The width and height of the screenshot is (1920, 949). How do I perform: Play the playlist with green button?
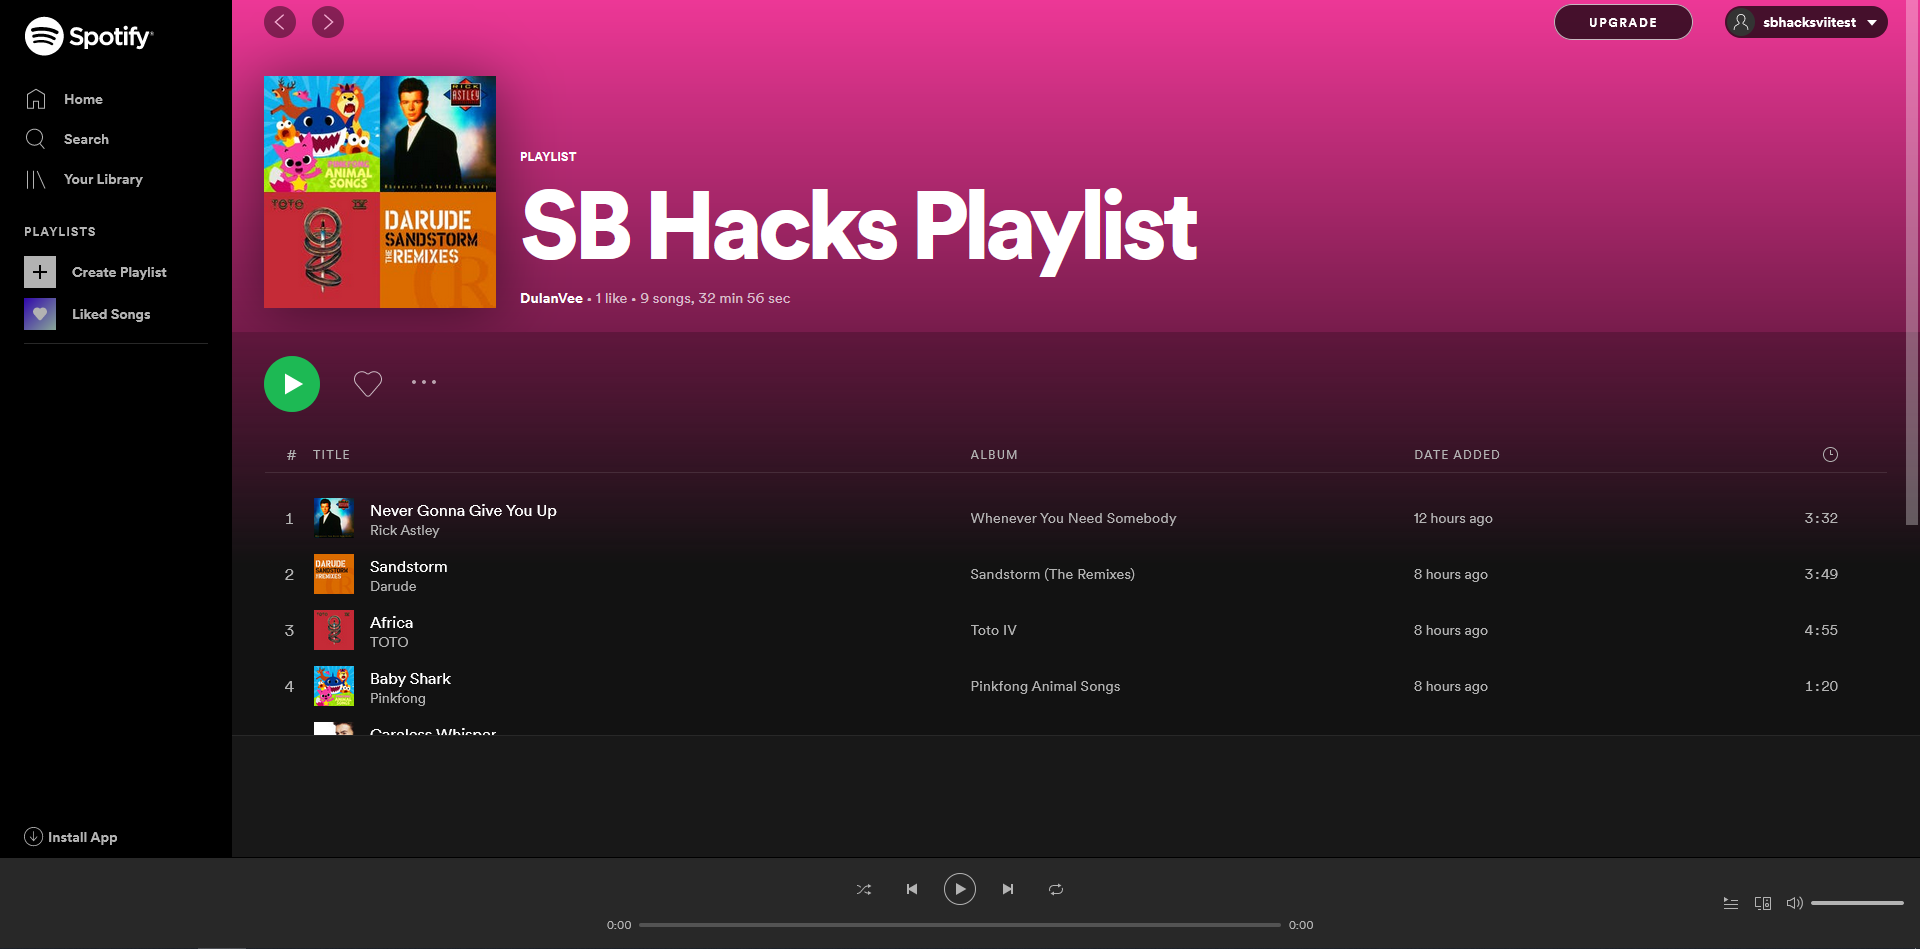click(x=292, y=384)
